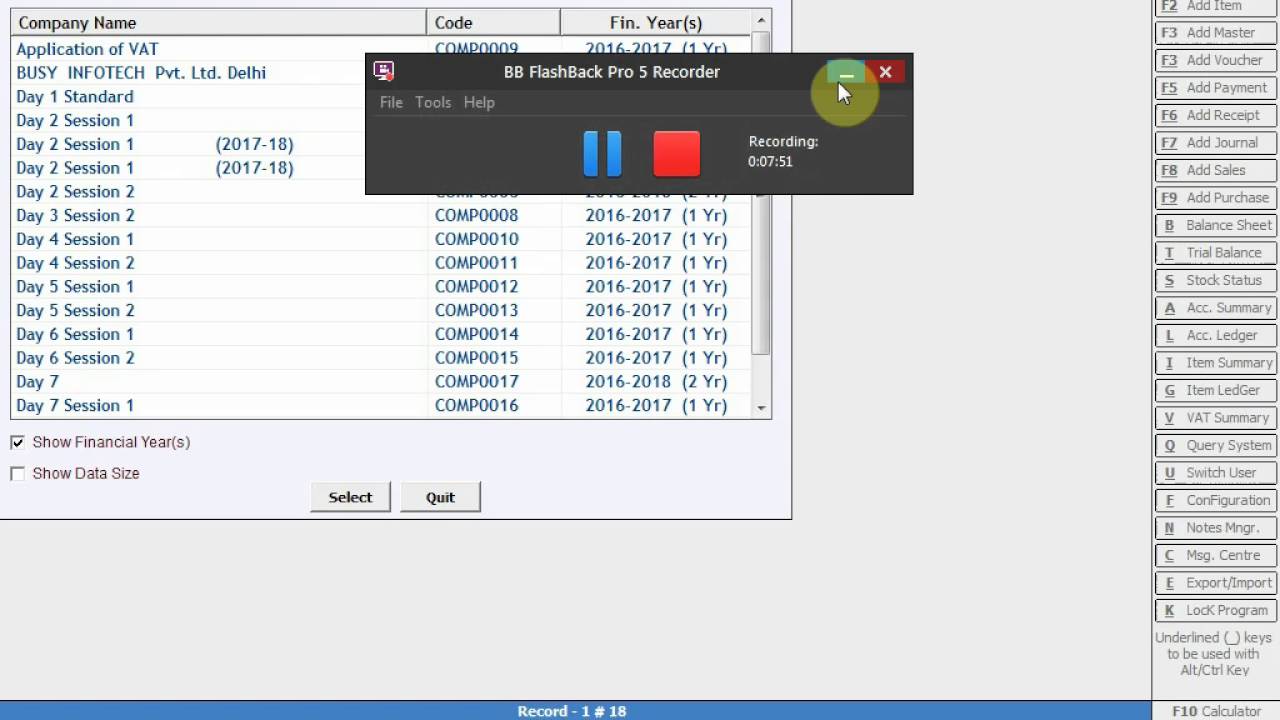
Task: Open Stock Status from side panel
Action: (x=1216, y=280)
